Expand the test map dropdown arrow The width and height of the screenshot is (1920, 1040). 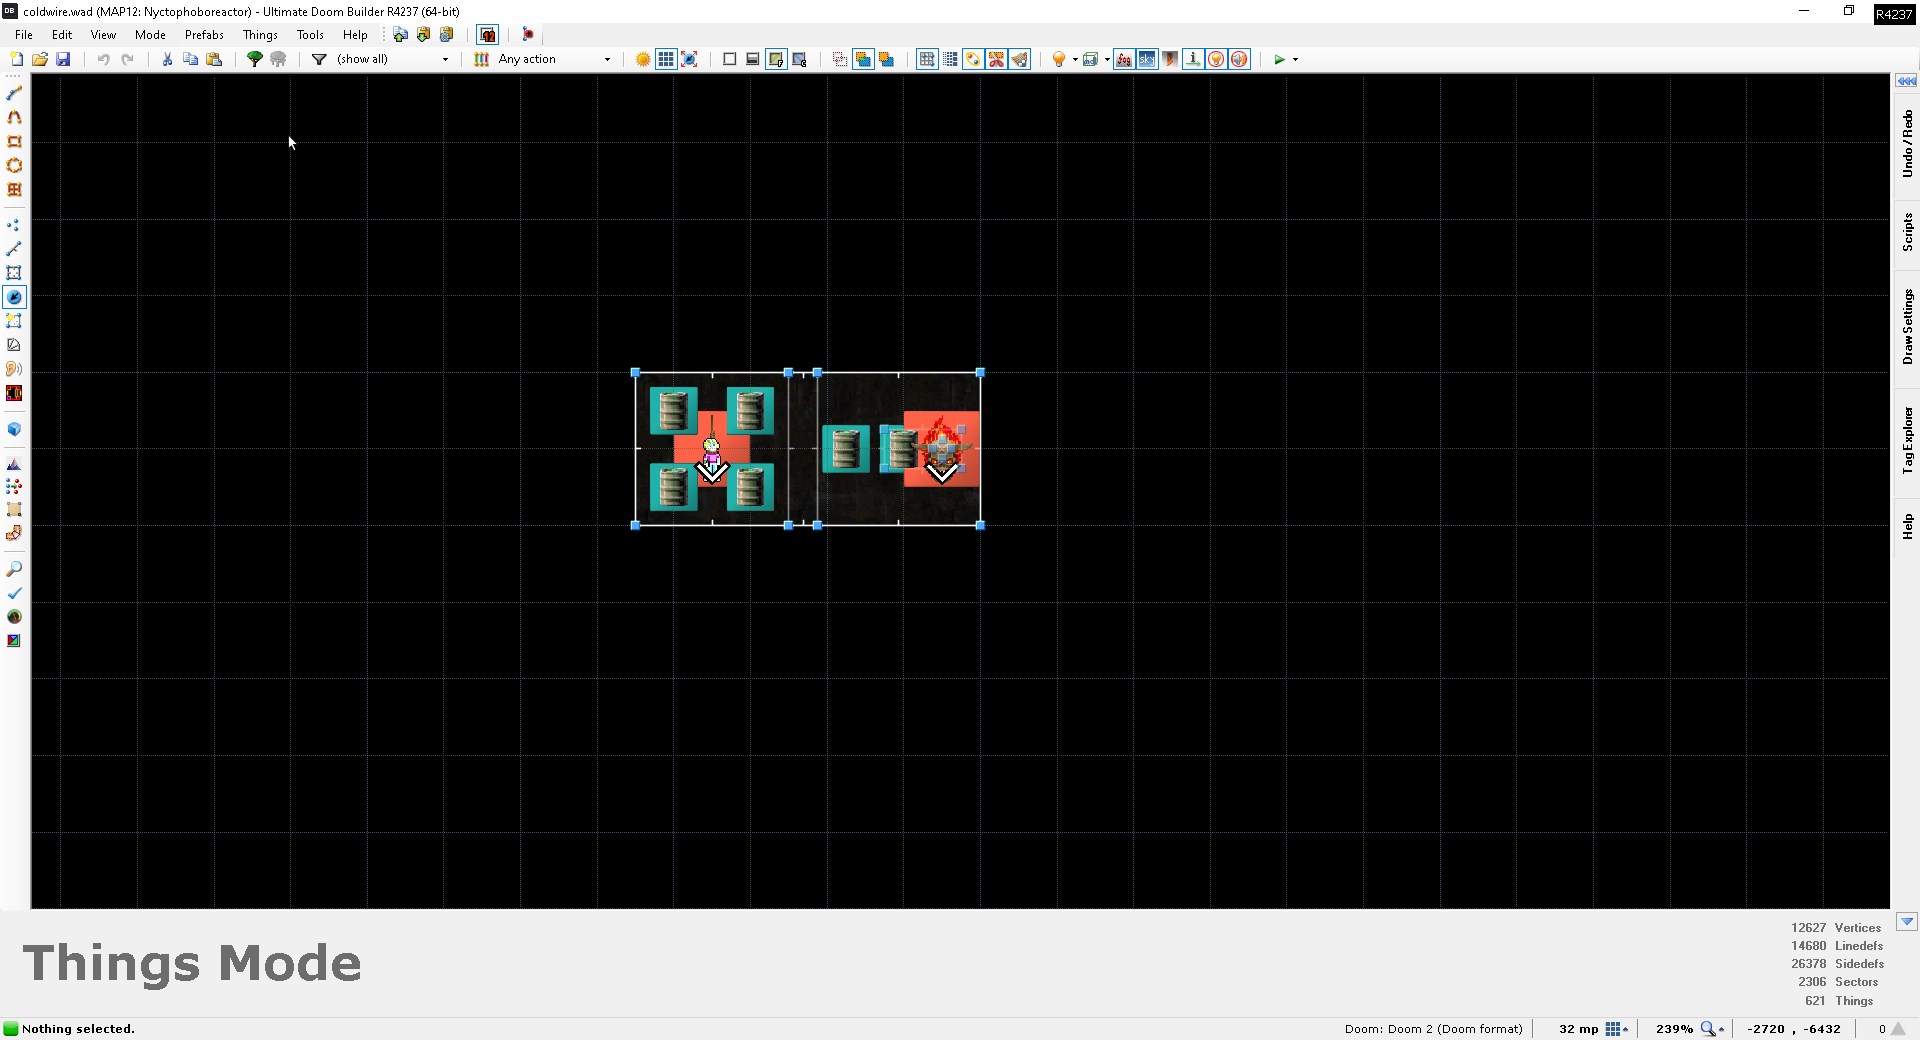(x=1295, y=59)
